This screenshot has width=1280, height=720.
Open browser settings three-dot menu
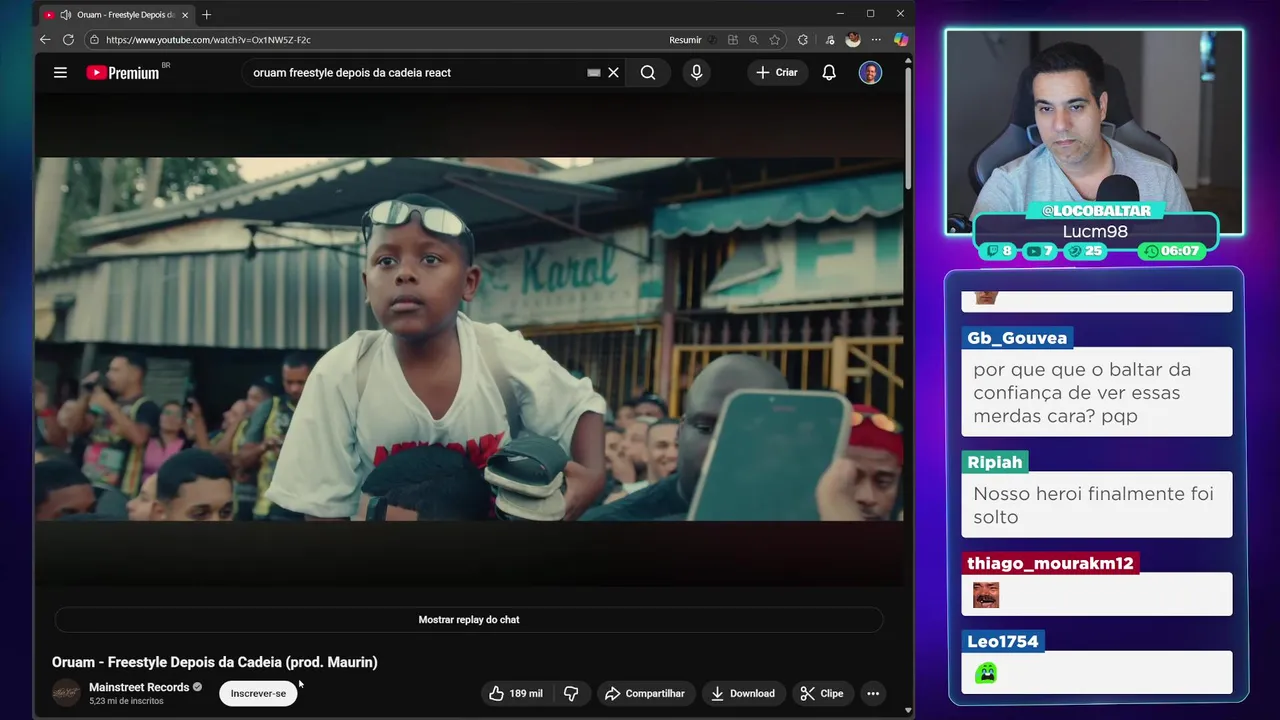(x=876, y=40)
